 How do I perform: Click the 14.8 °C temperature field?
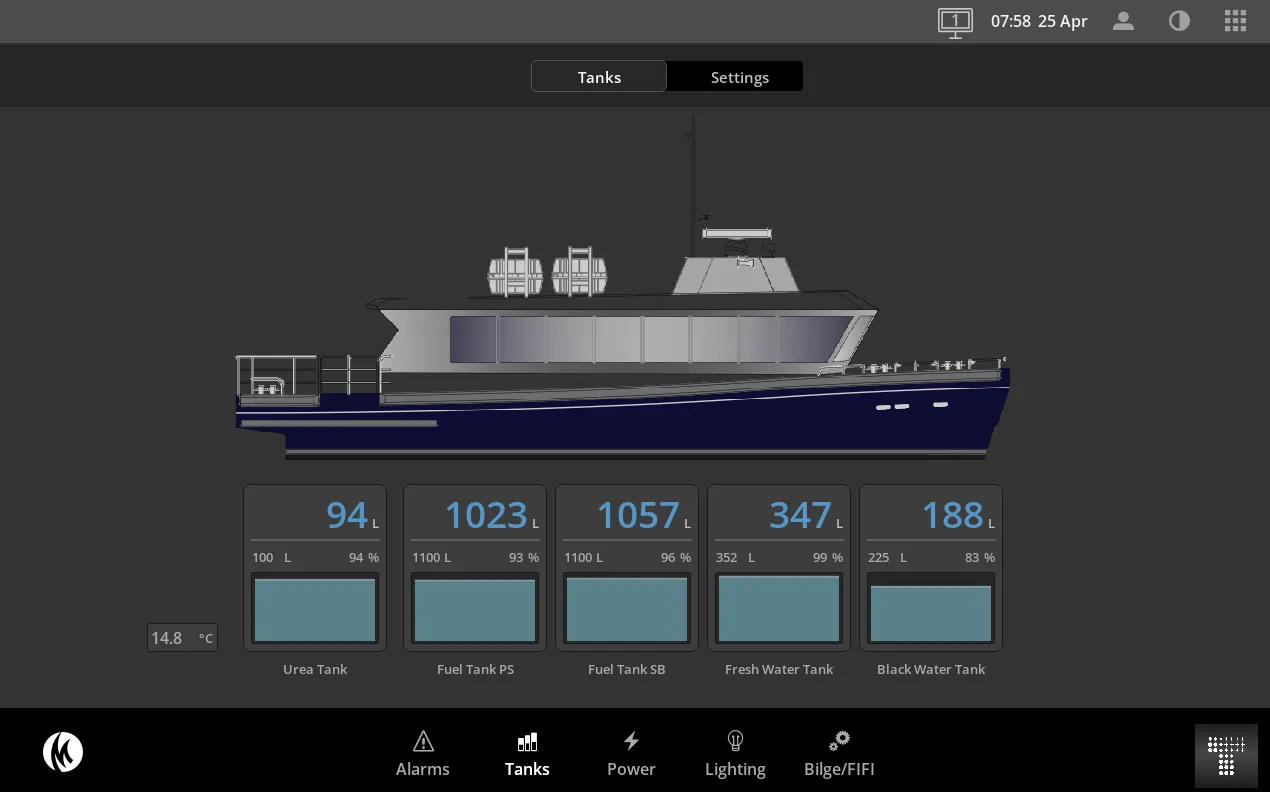[182, 638]
